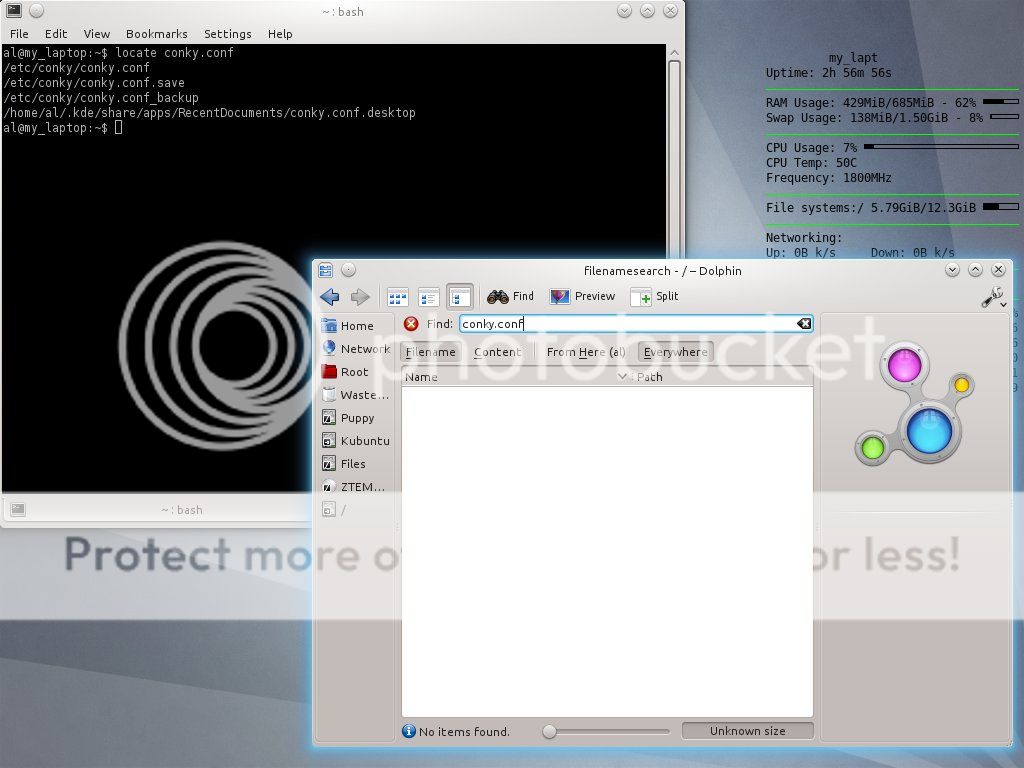Click the information icon by 'No items found'
The image size is (1024, 768).
[x=409, y=731]
